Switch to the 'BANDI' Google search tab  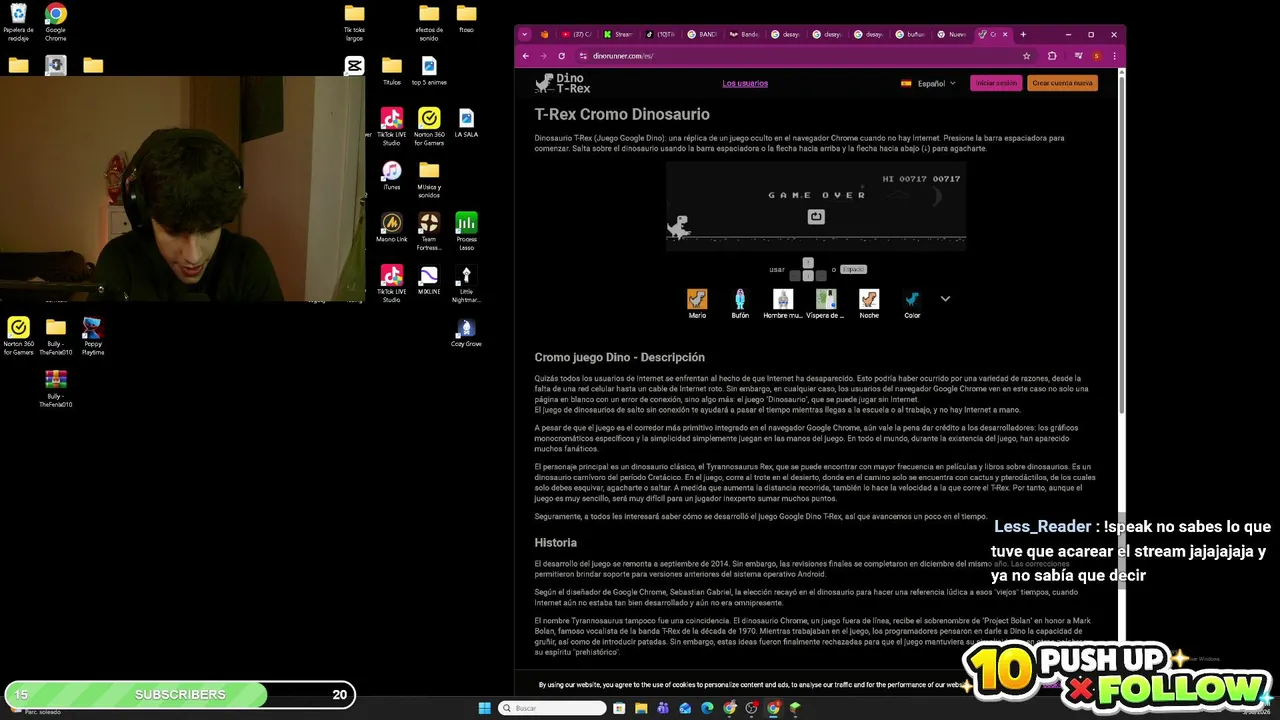pos(702,34)
